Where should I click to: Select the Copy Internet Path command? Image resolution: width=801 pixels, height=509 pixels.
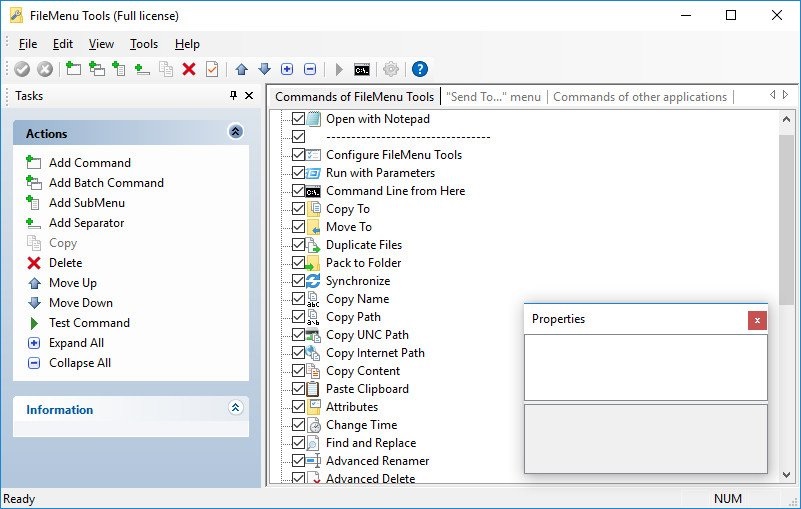375,353
